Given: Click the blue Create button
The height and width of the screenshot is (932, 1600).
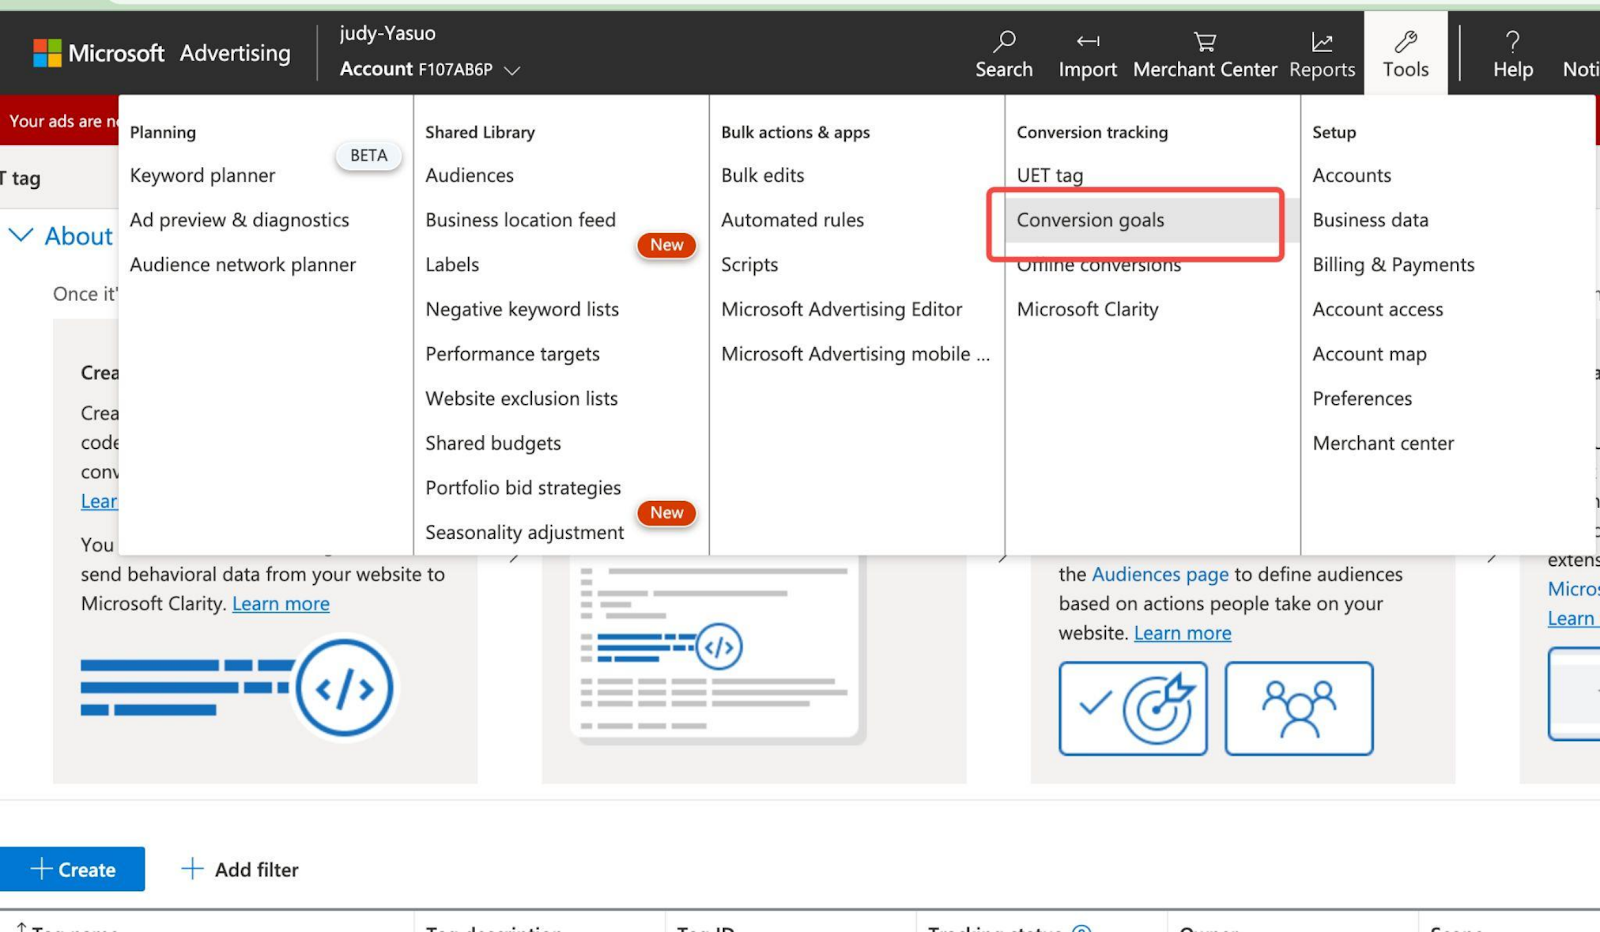Looking at the screenshot, I should tap(72, 869).
